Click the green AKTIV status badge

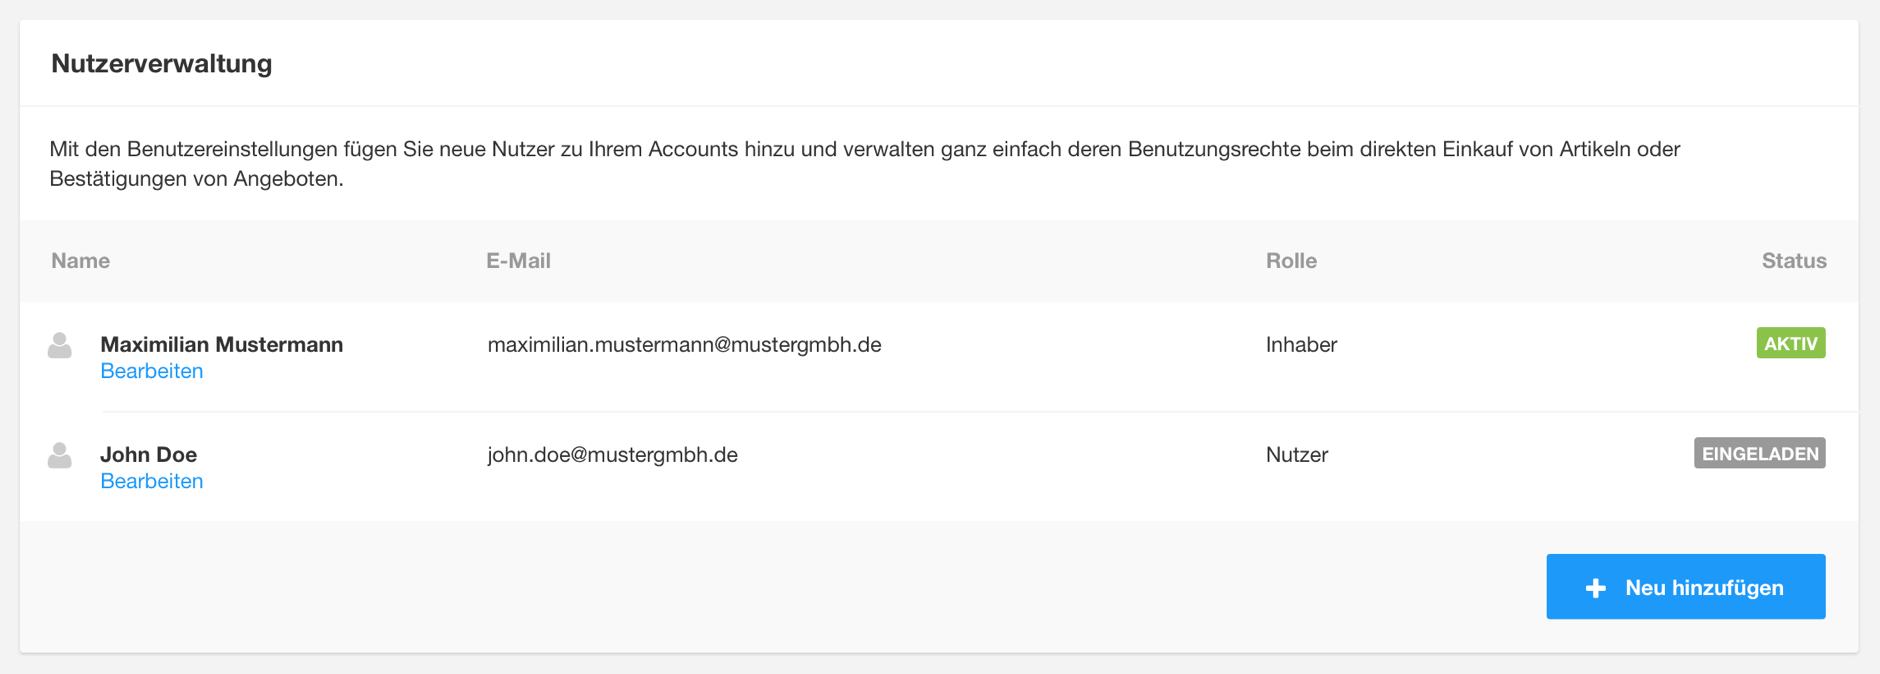click(x=1791, y=344)
